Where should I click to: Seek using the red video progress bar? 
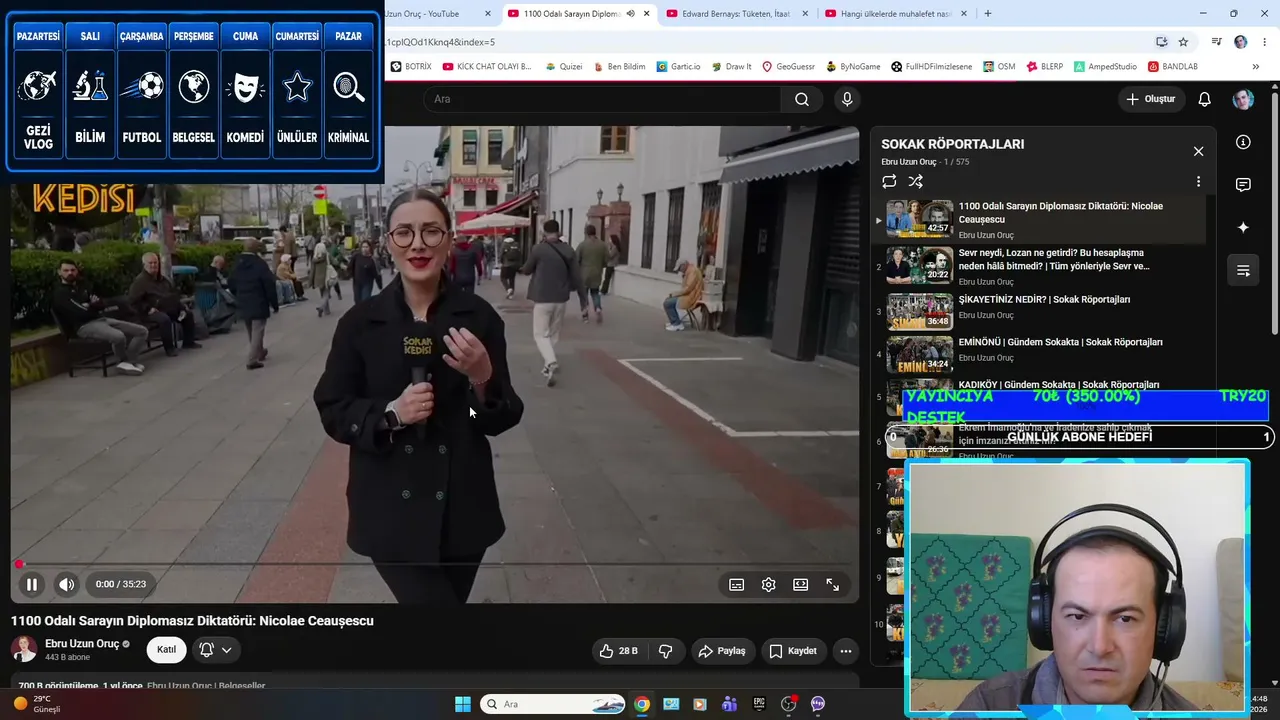tap(435, 564)
